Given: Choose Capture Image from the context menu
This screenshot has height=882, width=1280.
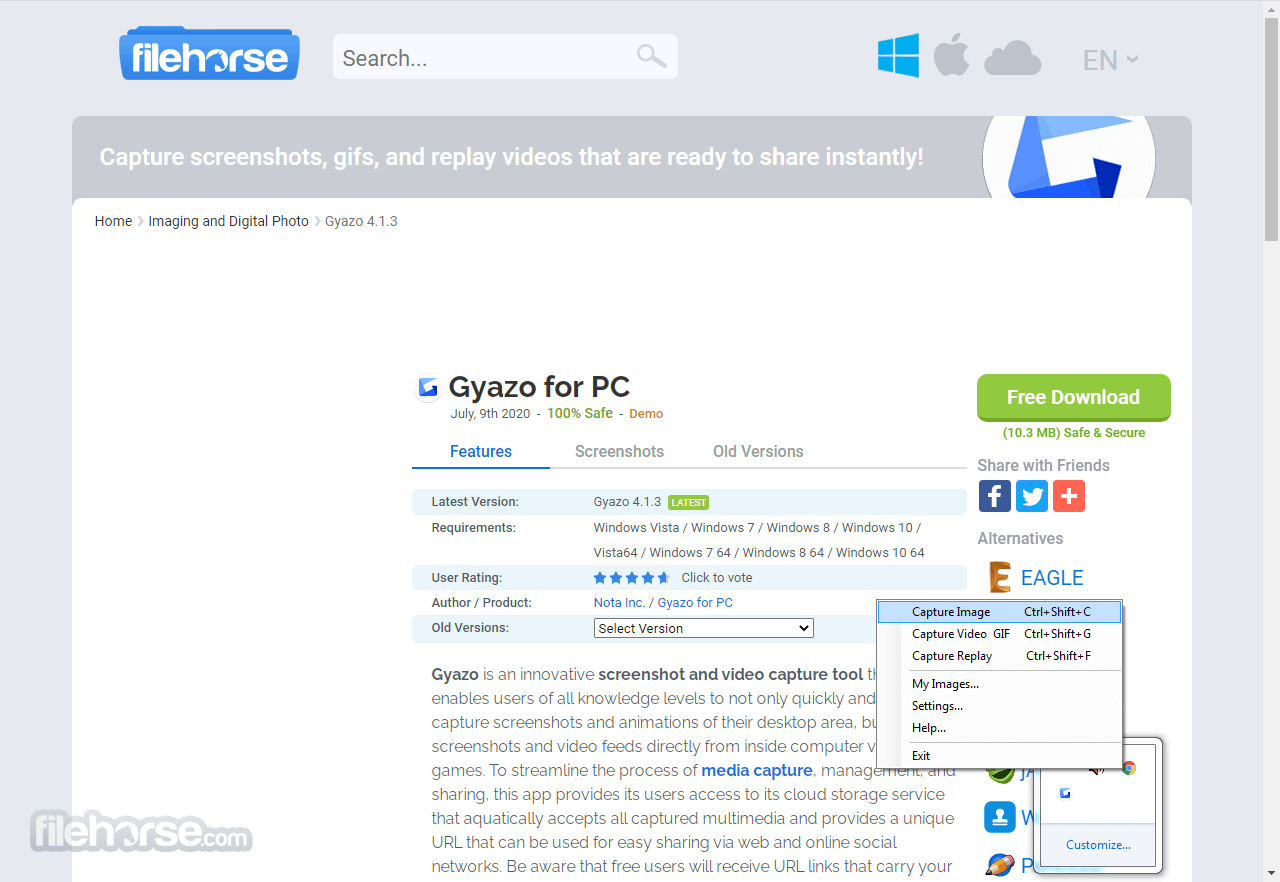Looking at the screenshot, I should click(999, 612).
